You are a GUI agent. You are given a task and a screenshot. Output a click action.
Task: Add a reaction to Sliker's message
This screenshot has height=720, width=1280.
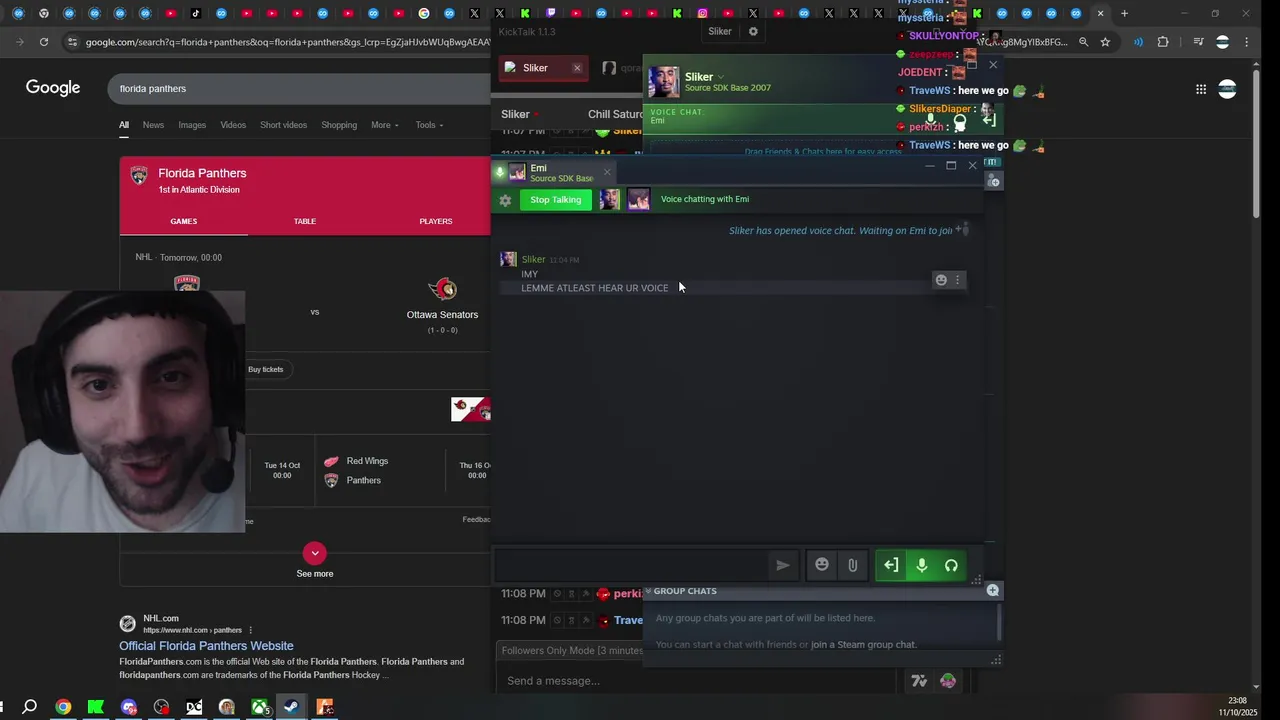(941, 280)
